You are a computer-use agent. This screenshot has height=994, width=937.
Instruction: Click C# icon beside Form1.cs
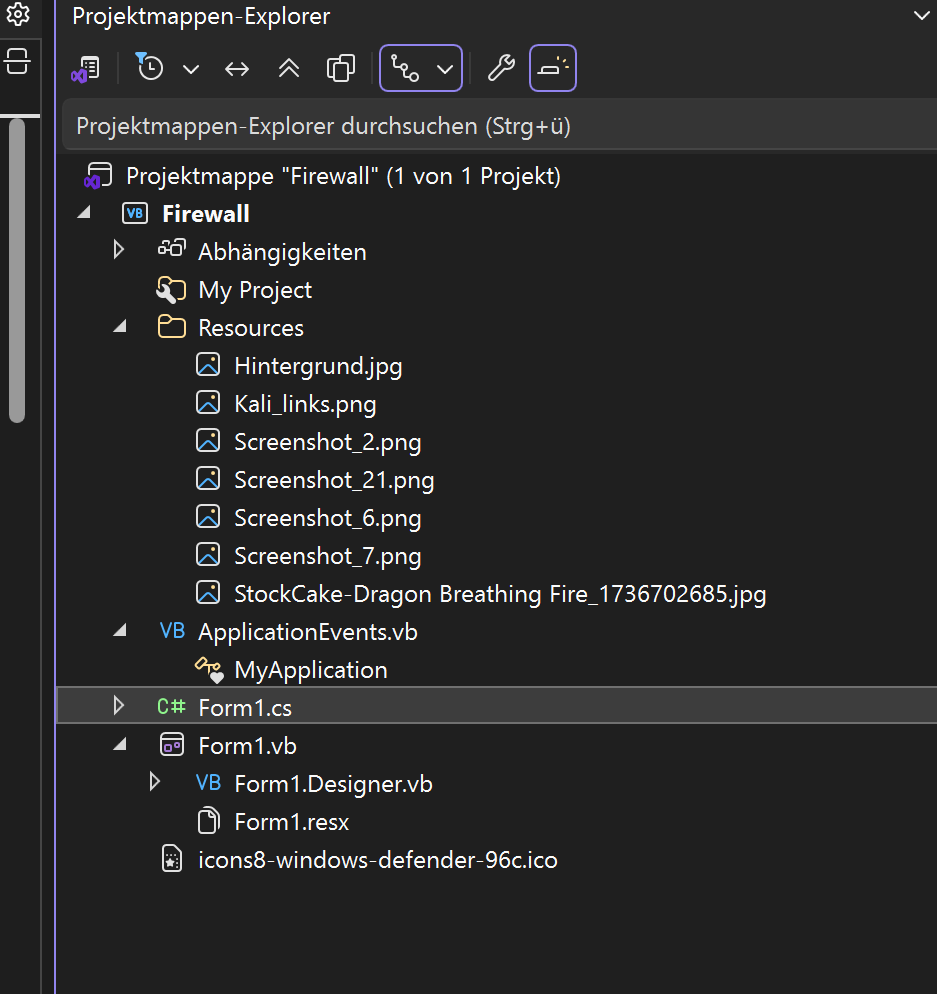click(x=171, y=707)
